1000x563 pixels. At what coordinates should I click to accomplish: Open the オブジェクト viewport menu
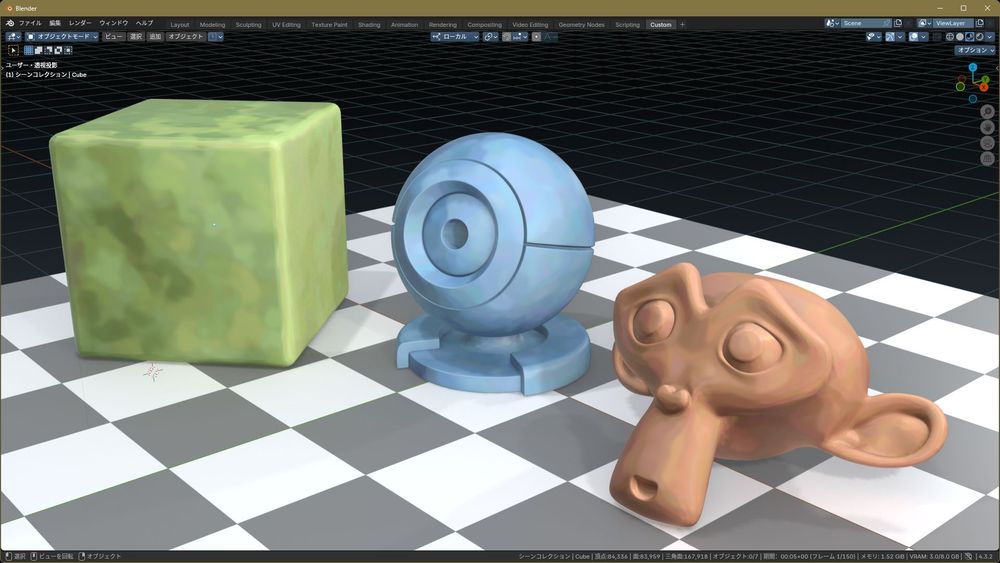pos(186,36)
